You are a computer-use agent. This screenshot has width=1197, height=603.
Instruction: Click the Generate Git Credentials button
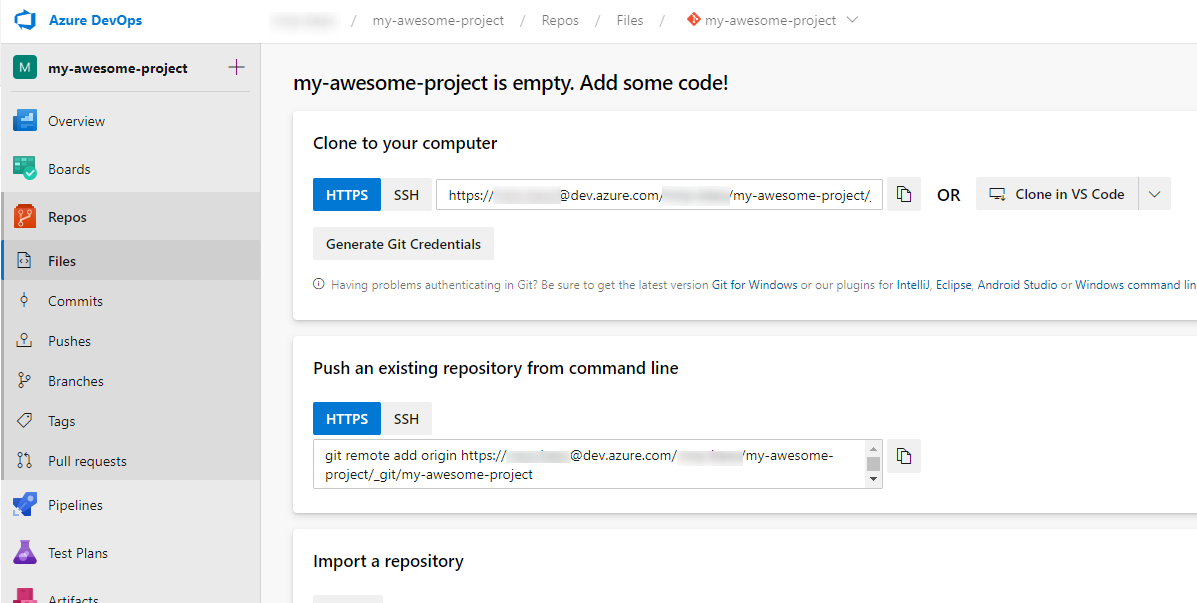pos(403,243)
